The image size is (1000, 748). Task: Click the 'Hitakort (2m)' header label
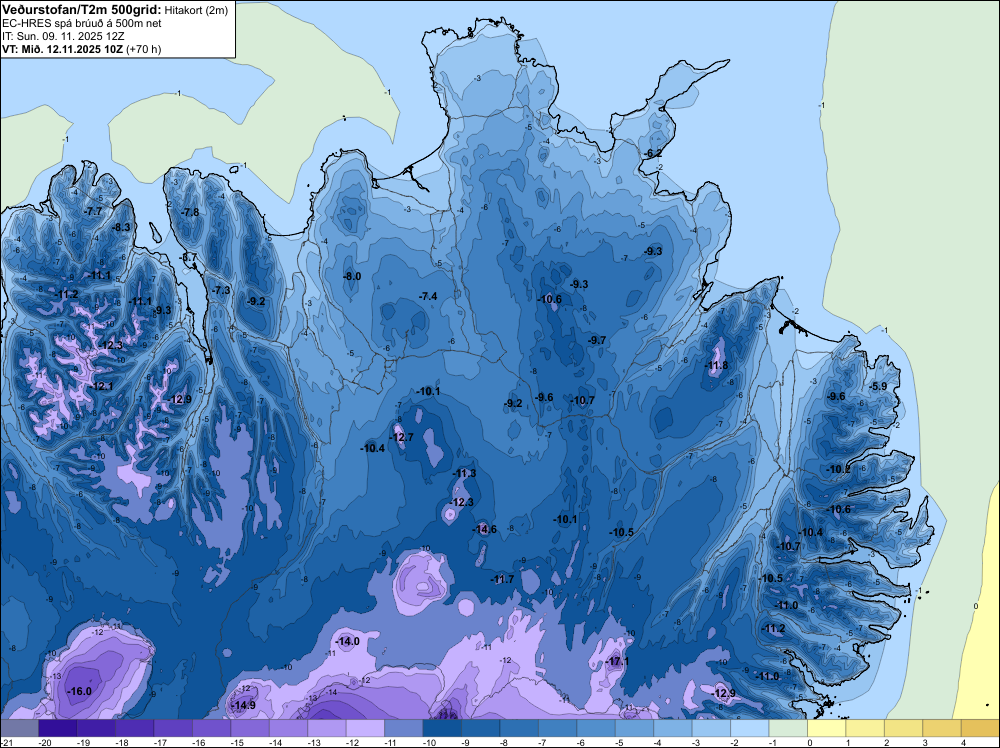click(x=196, y=10)
